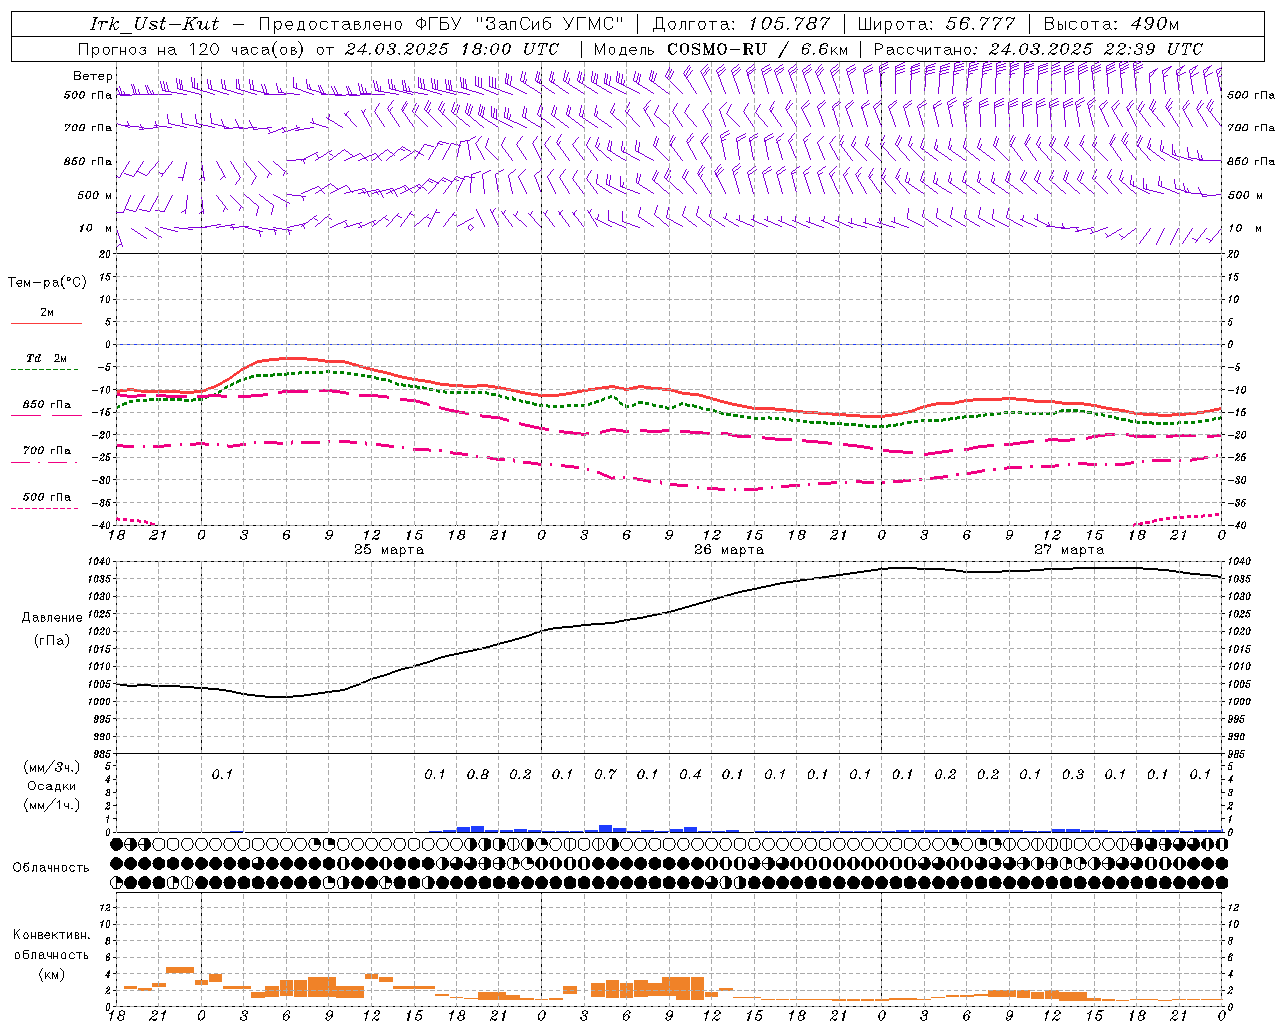Viewport: 1280px width, 1024px height.
Task: Click the Осадки precipitation label
Action: (x=51, y=786)
